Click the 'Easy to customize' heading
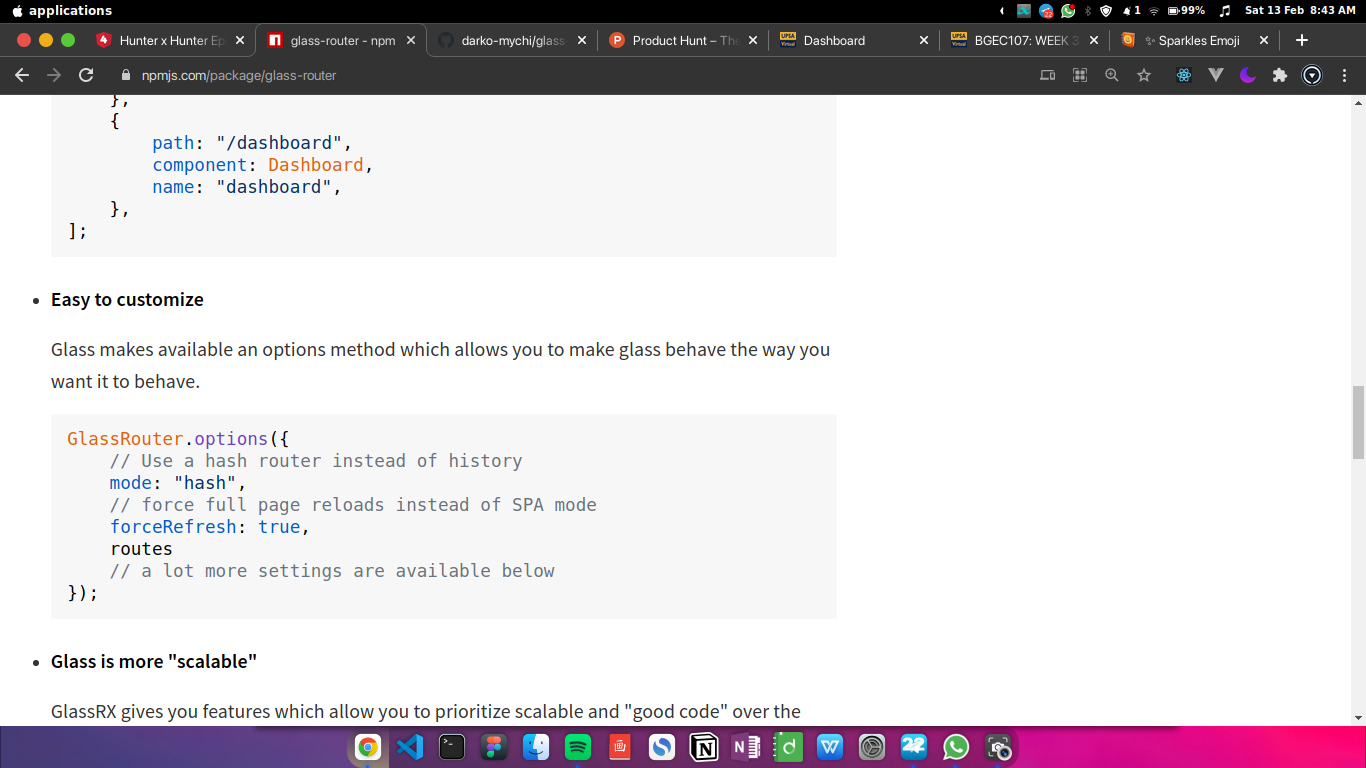 tap(127, 299)
